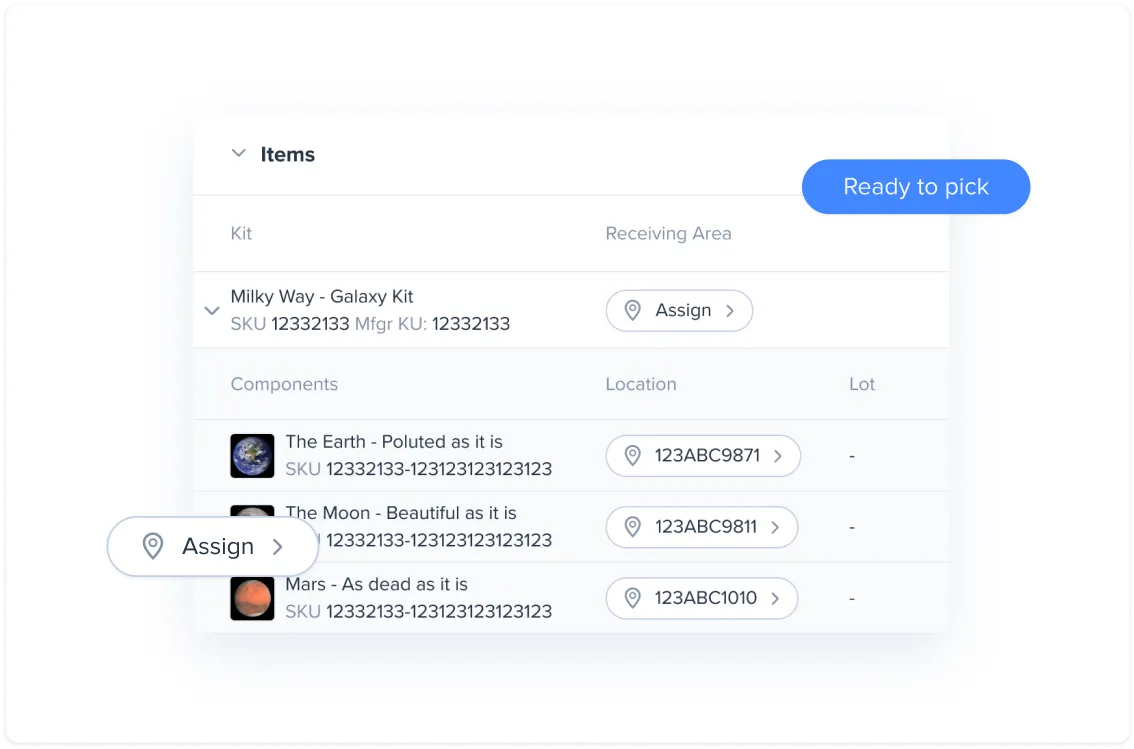The height and width of the screenshot is (749, 1134).
Task: Click the pin icon on the floating Assign button
Action: click(152, 546)
